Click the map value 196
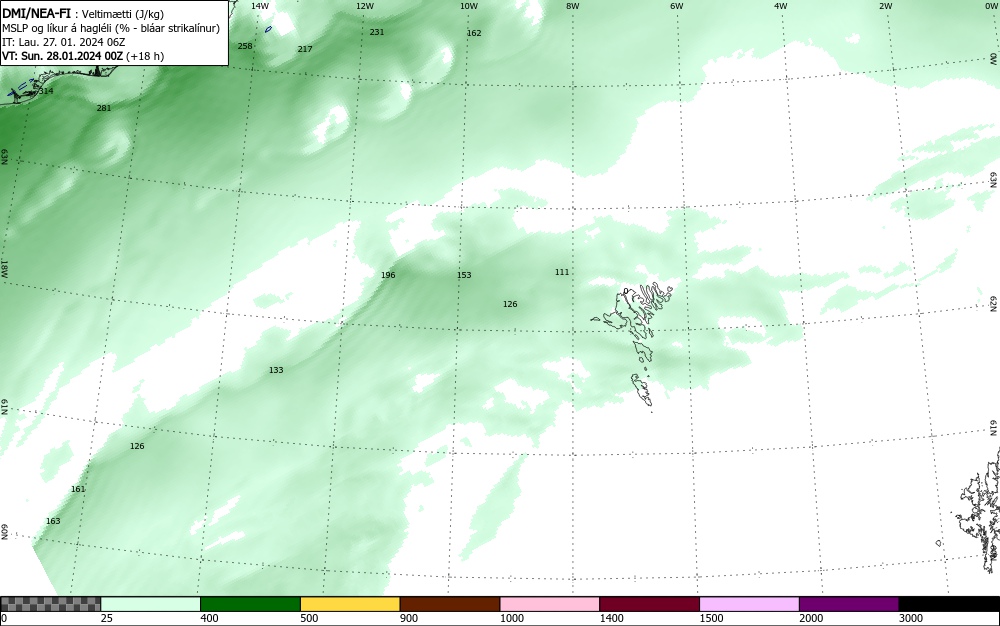Image resolution: width=1000 pixels, height=626 pixels. (388, 275)
